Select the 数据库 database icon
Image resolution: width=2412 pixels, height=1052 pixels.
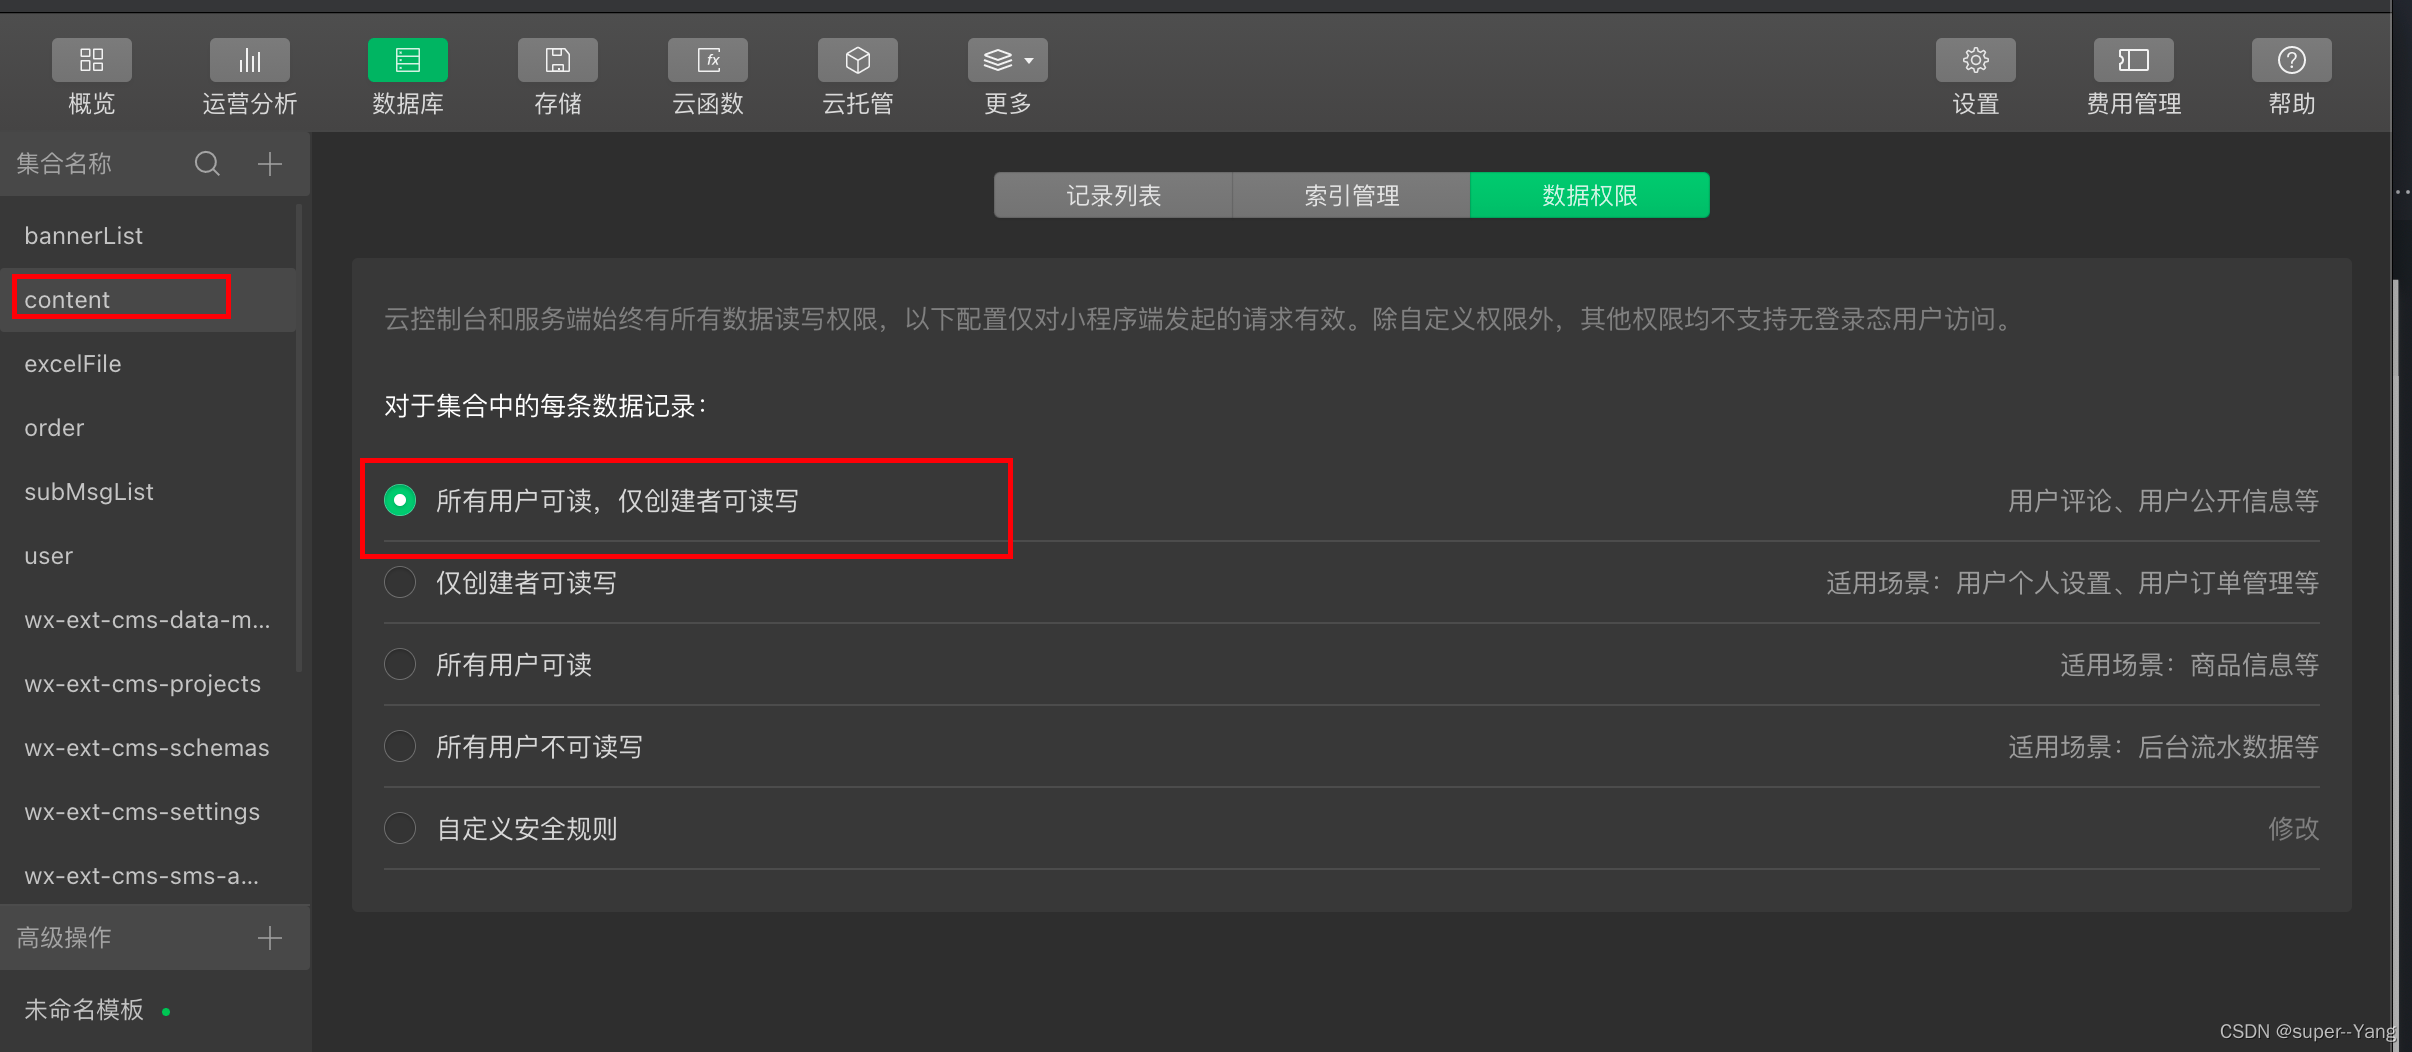point(407,61)
